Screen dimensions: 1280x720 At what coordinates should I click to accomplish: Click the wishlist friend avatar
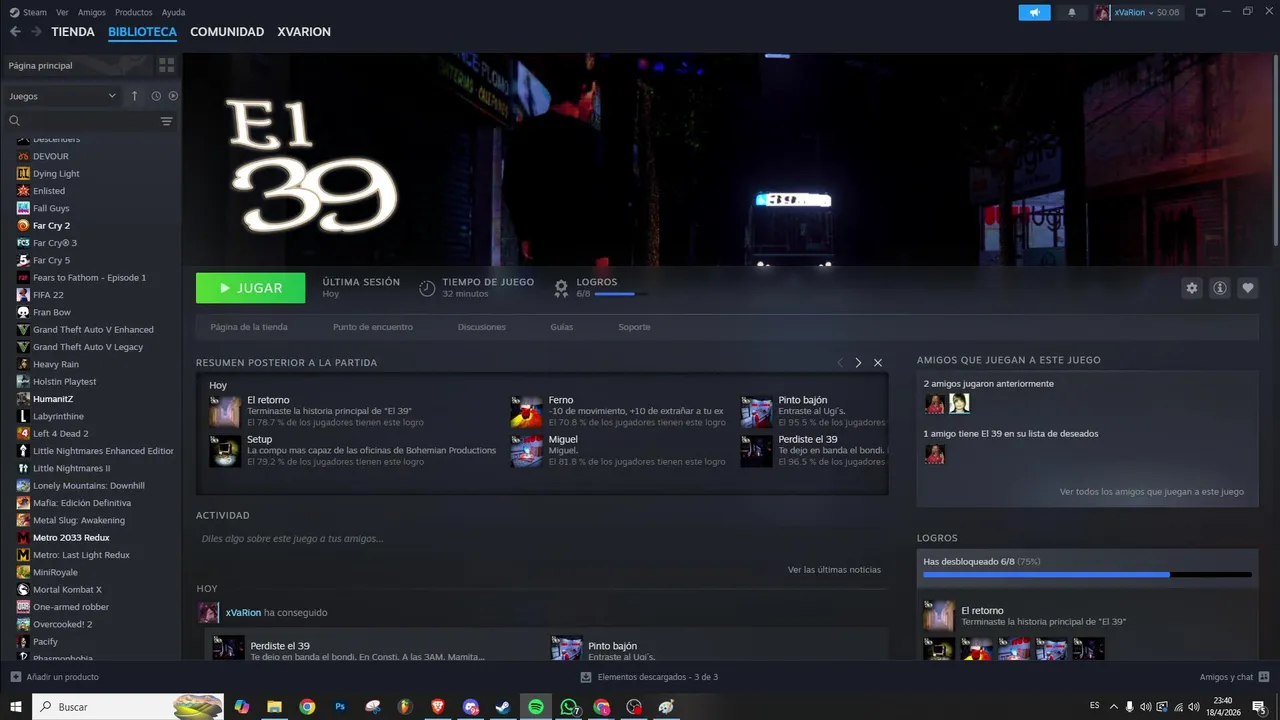pos(934,454)
